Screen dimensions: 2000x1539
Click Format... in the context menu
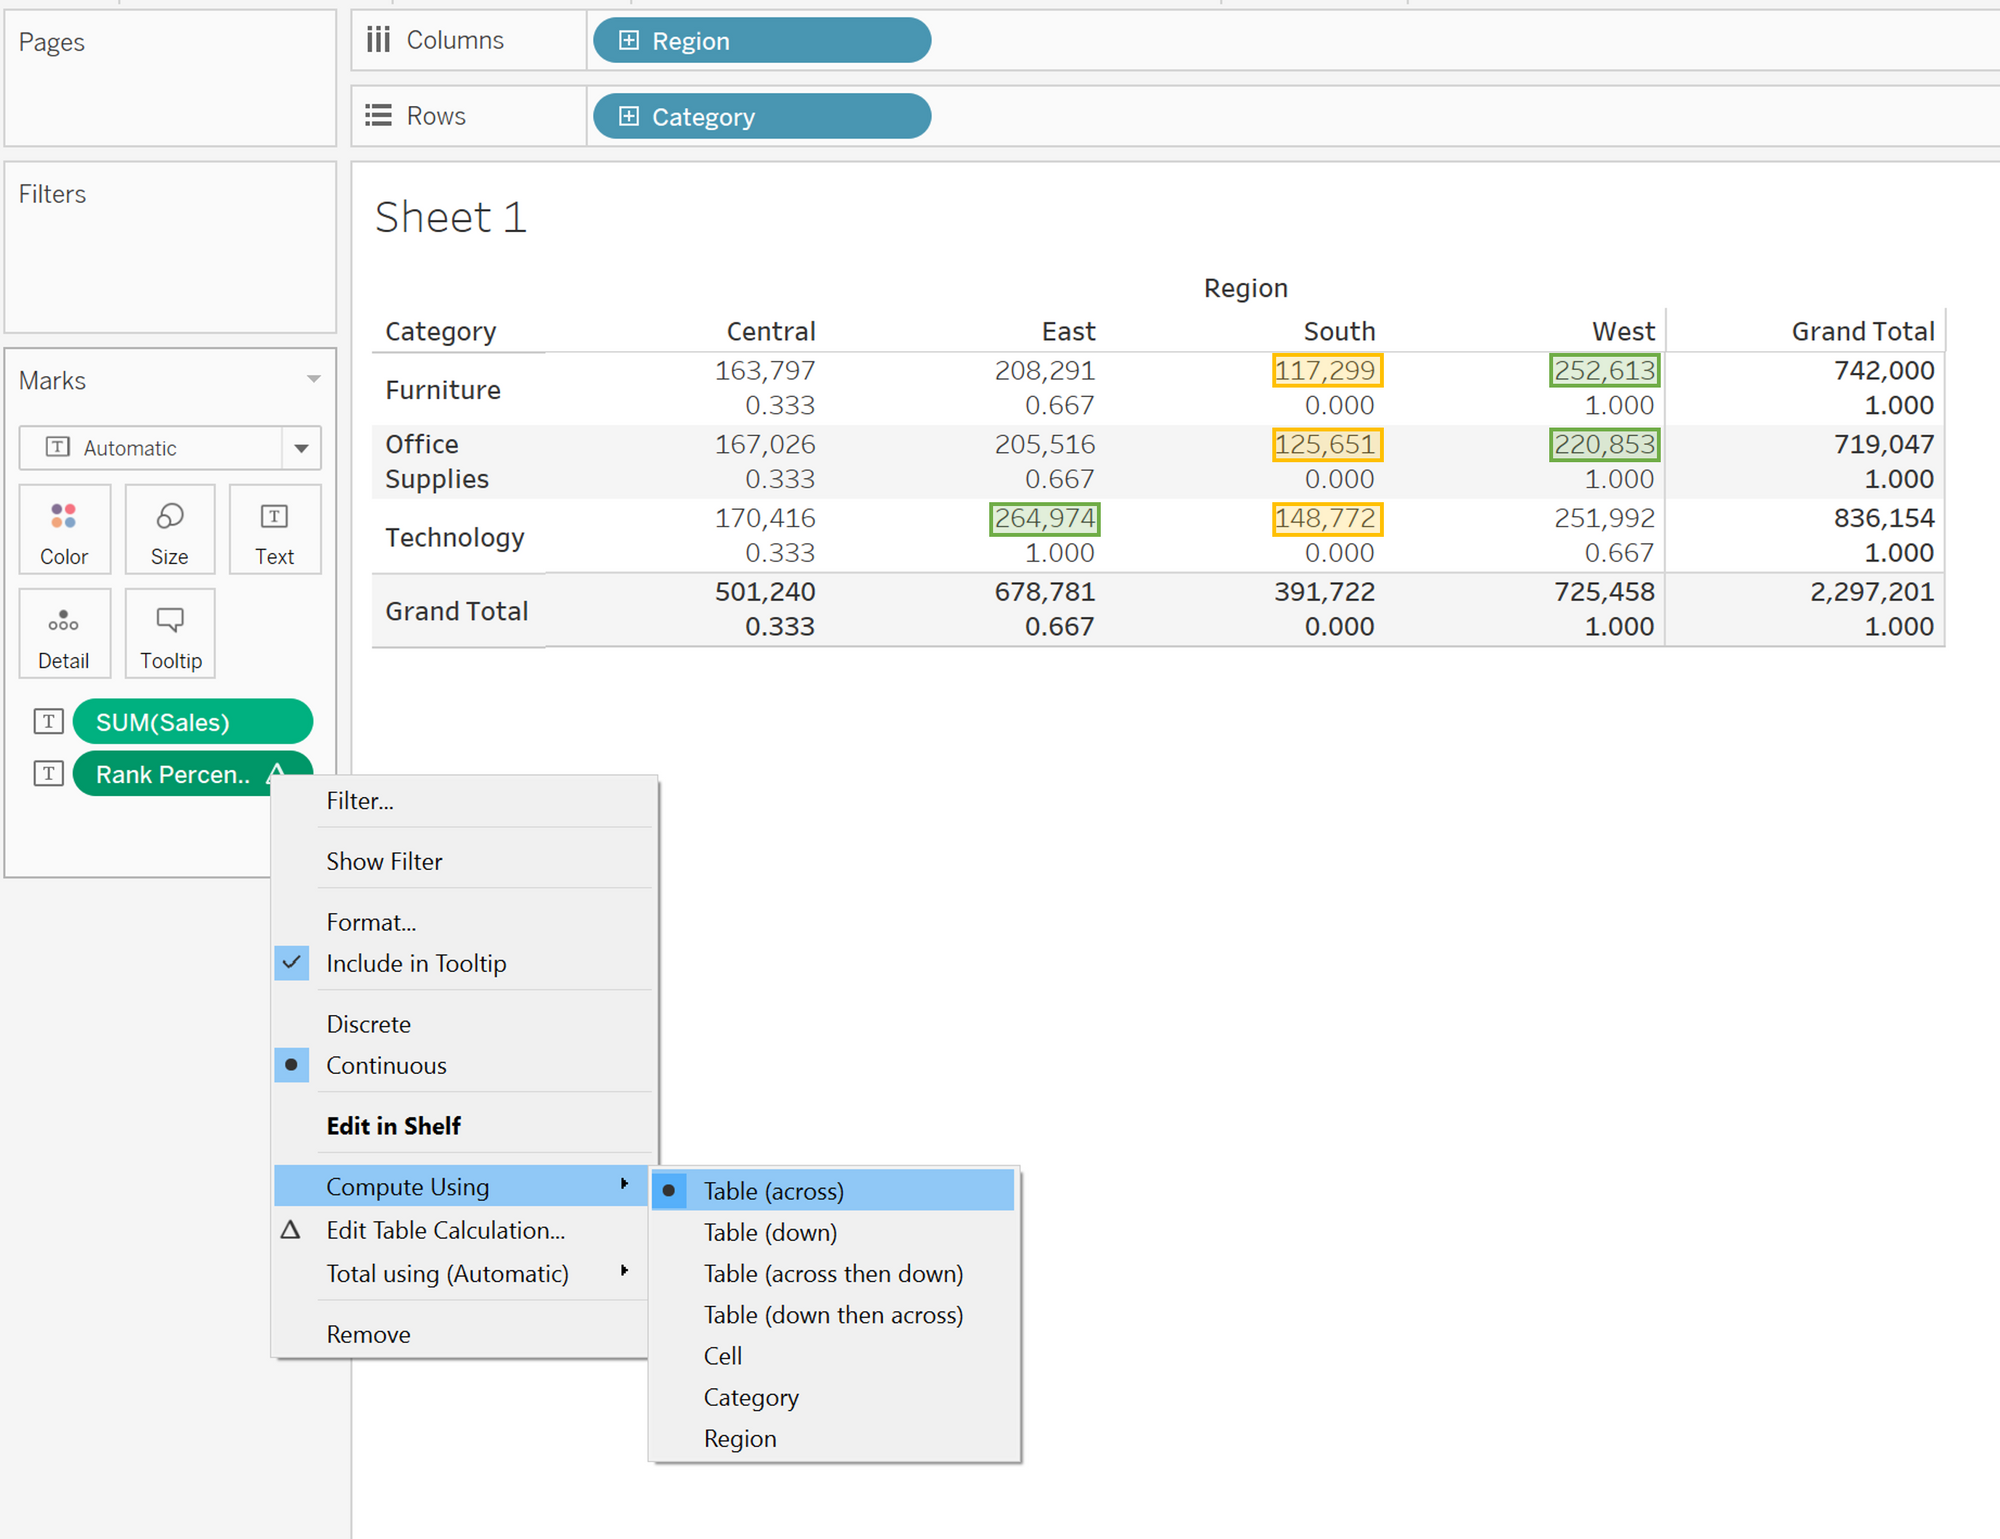(x=370, y=922)
